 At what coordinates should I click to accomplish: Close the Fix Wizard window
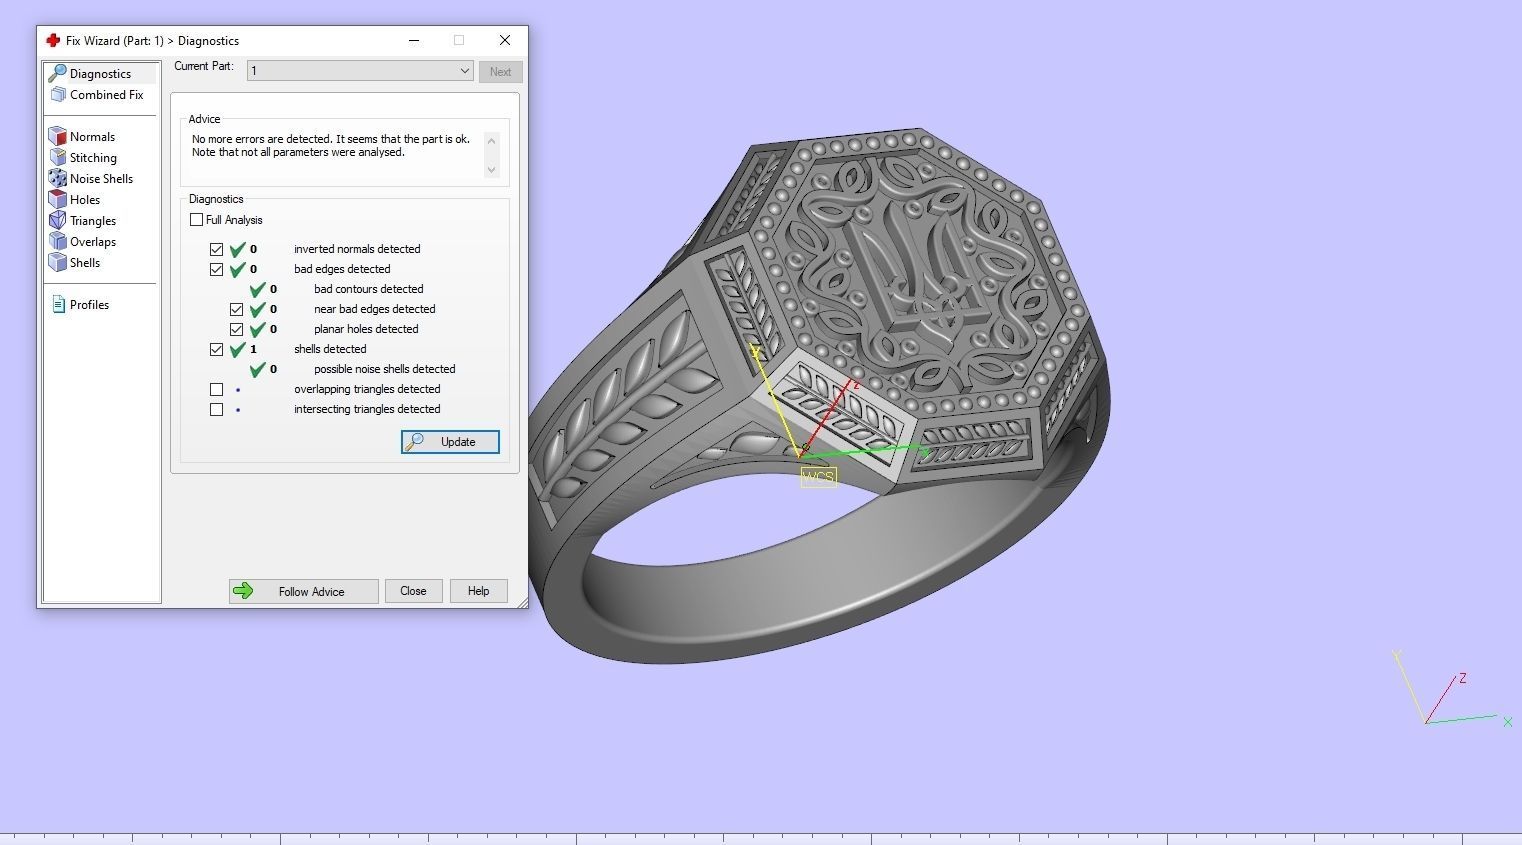505,40
